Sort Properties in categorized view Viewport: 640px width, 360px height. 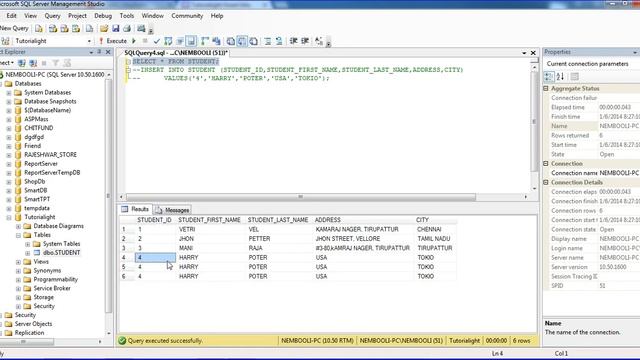549,76
